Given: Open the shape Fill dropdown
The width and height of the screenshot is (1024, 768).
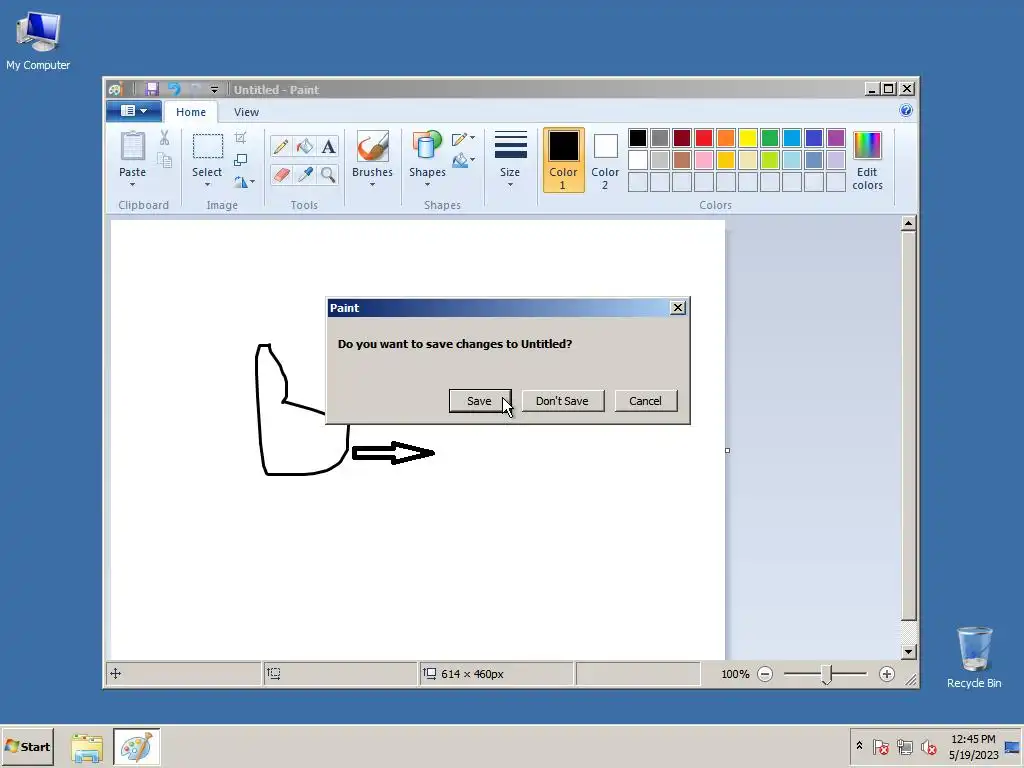Looking at the screenshot, I should 463,160.
